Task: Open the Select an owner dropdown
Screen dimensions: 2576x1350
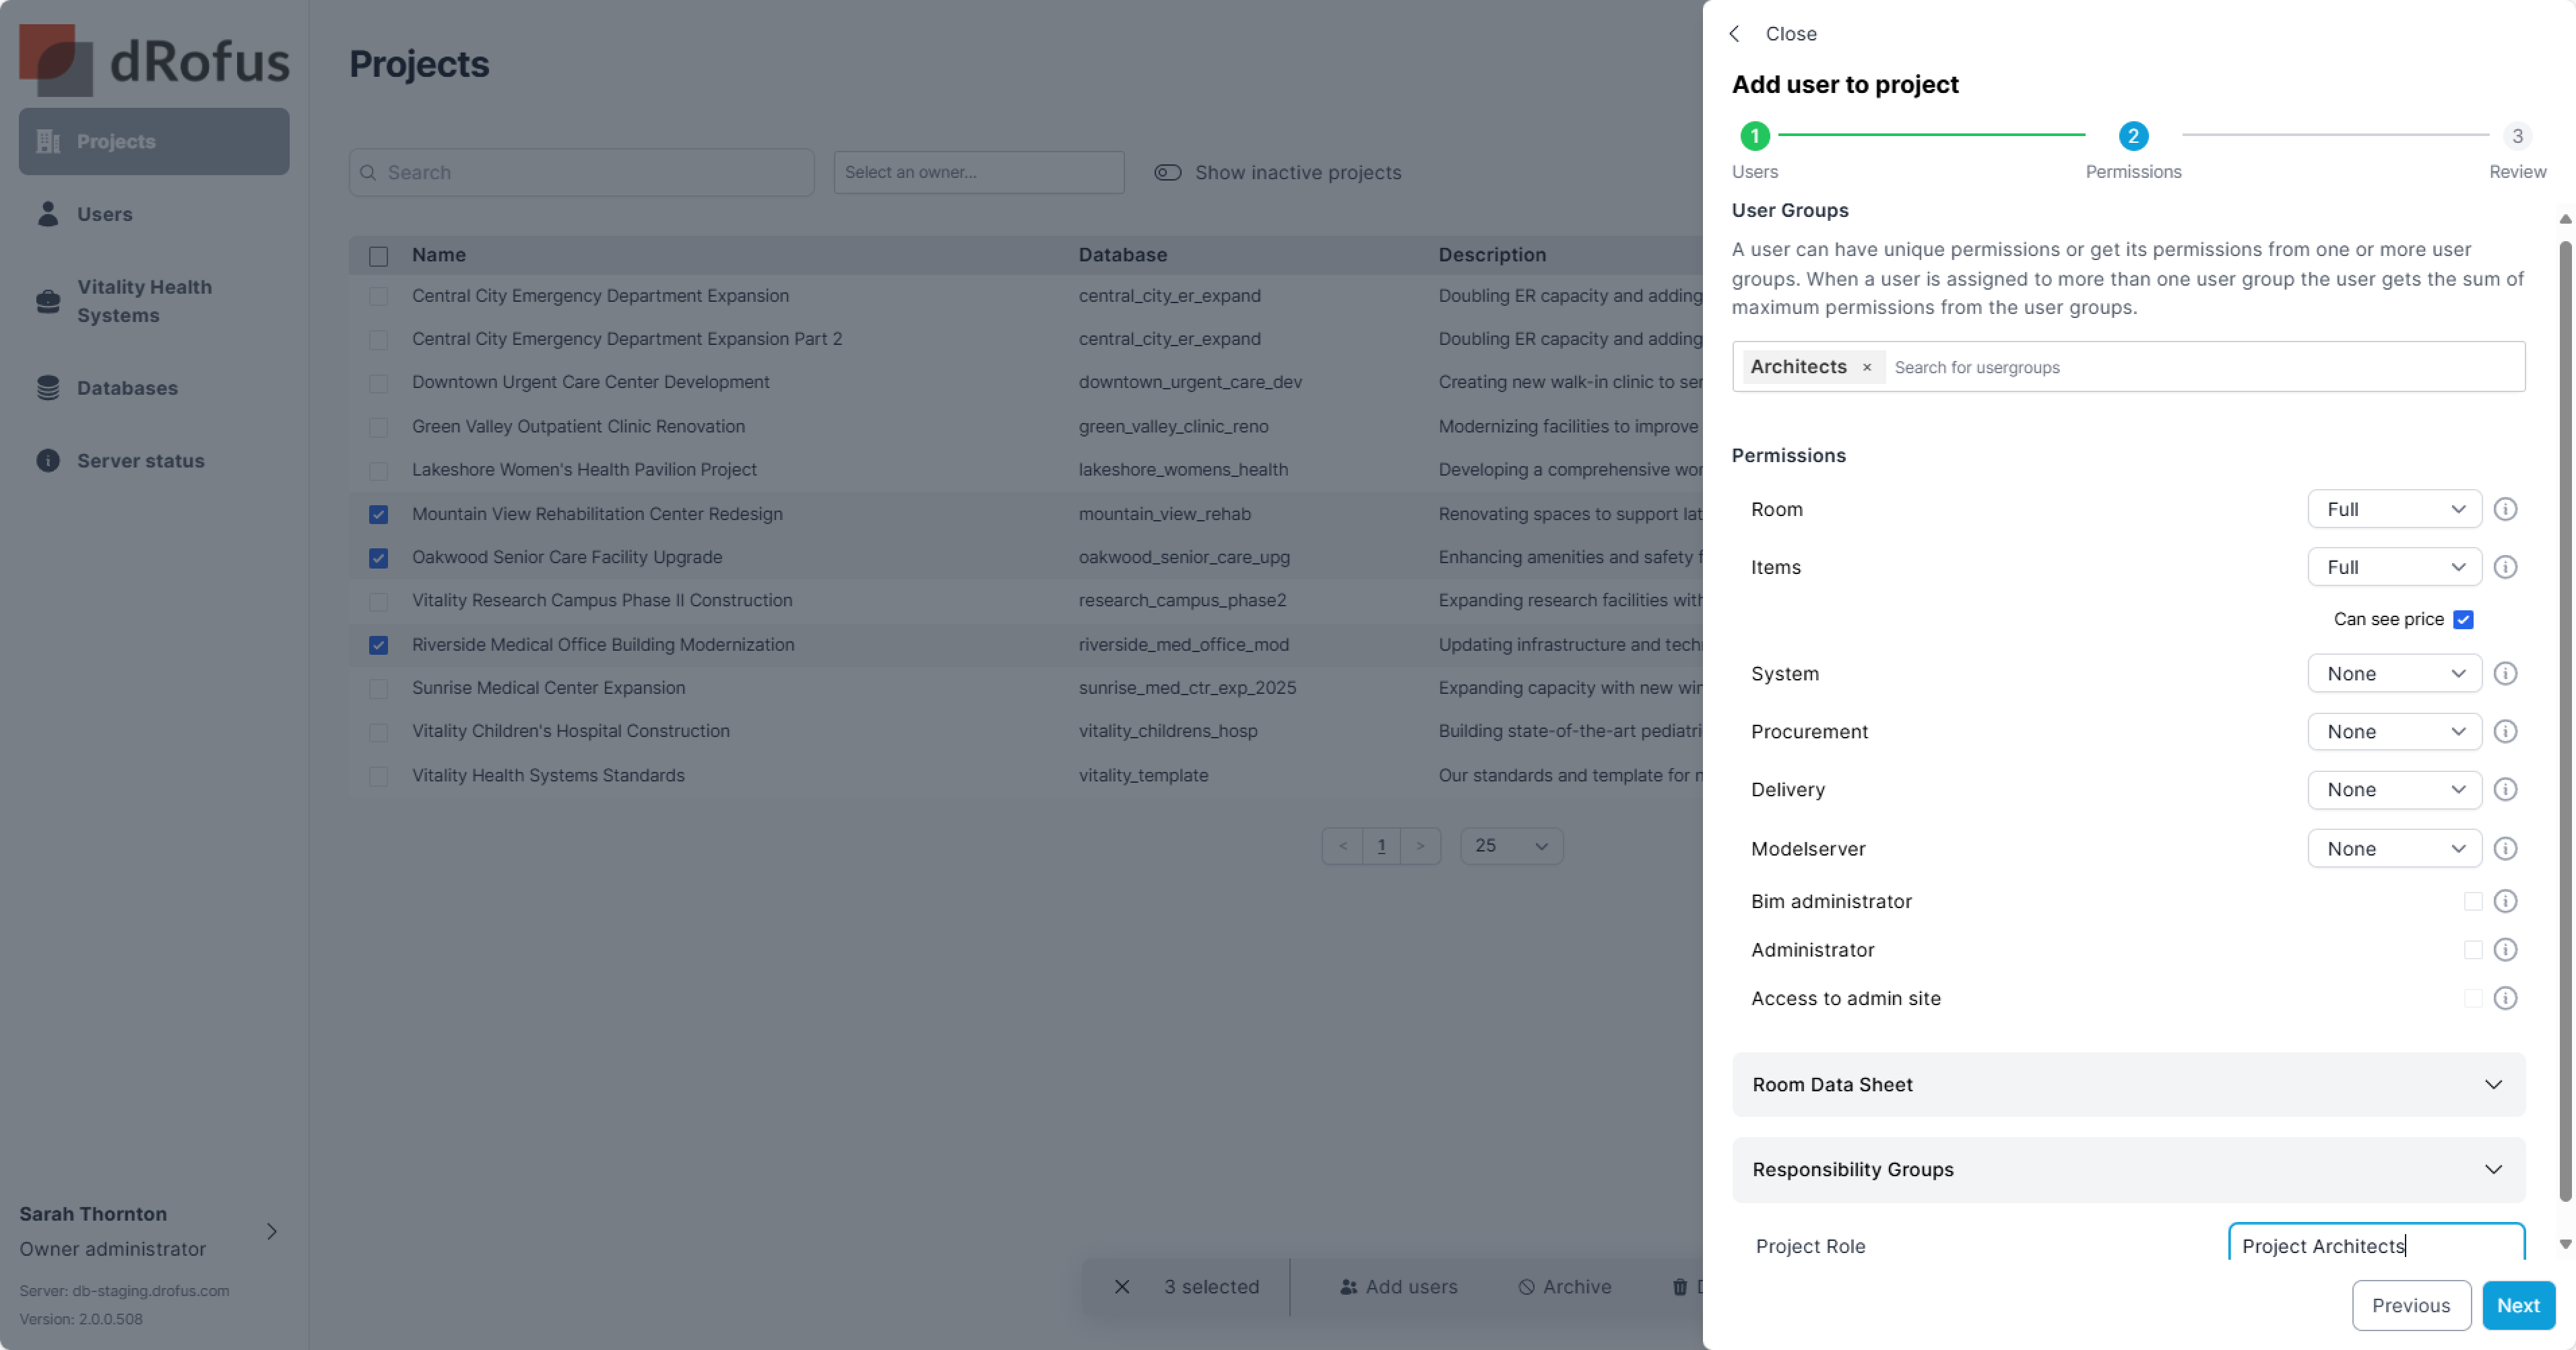Action: (978, 172)
